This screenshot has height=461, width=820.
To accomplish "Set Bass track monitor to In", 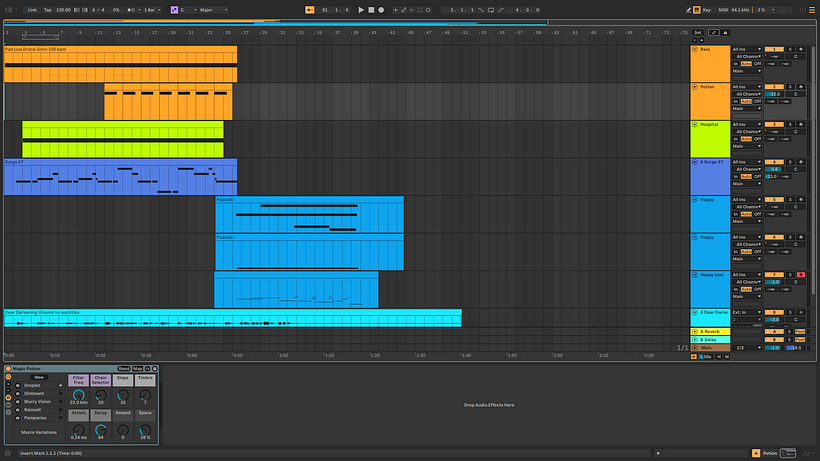I will [x=736, y=64].
